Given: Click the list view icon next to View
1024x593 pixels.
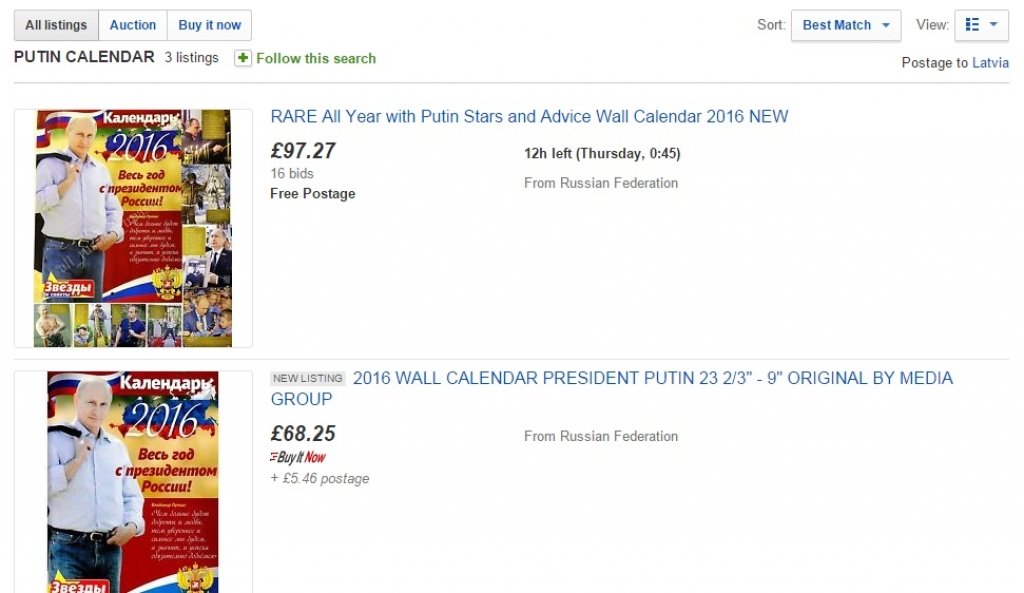Looking at the screenshot, I should (972, 25).
